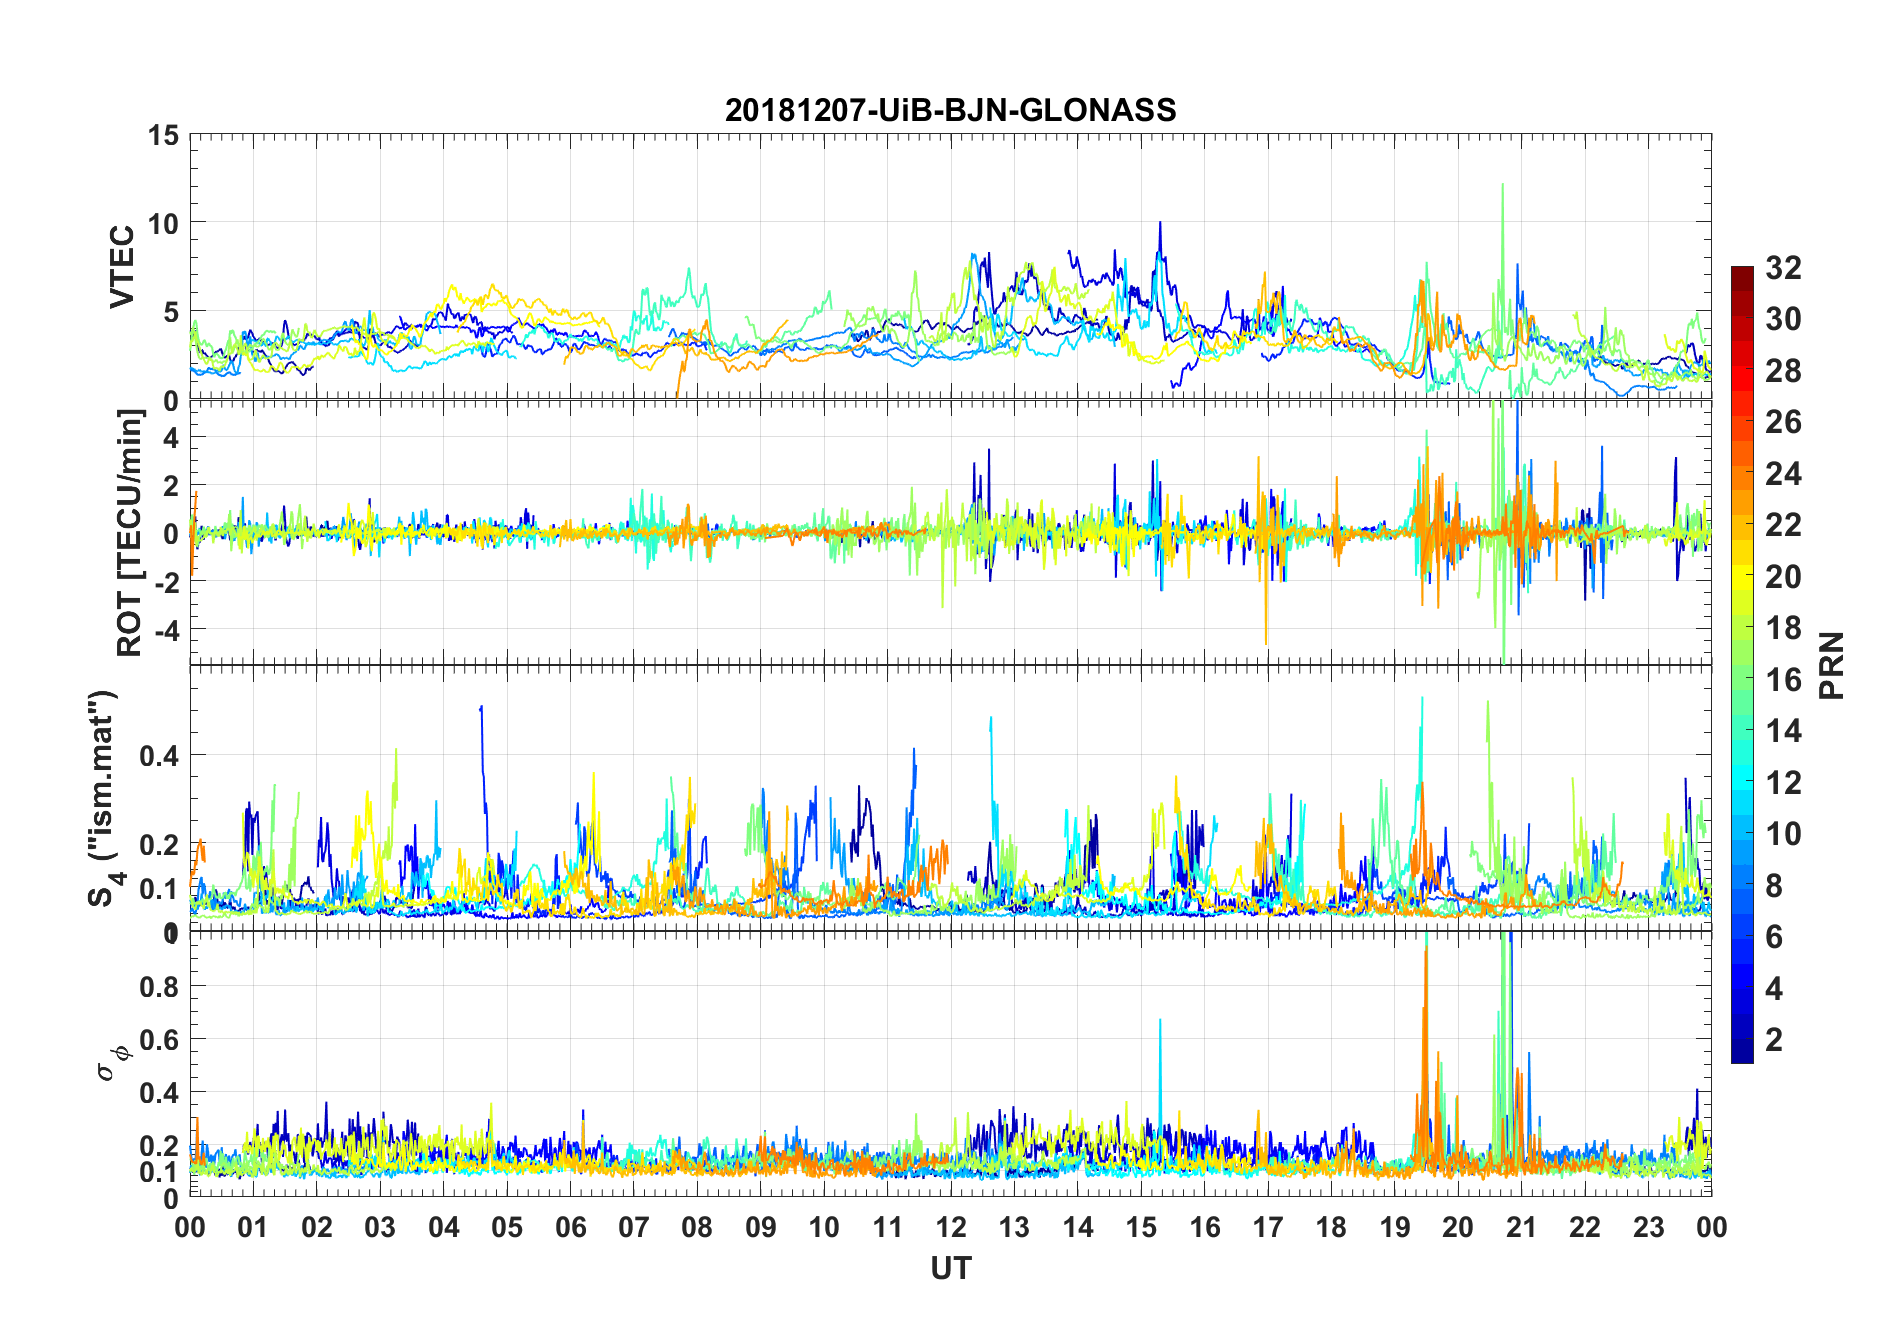Click UT axis tick label 01

(253, 1227)
